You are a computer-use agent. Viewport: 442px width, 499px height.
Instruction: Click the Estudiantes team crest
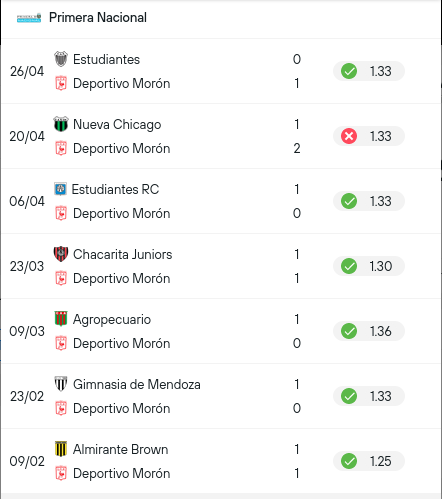[x=61, y=59]
